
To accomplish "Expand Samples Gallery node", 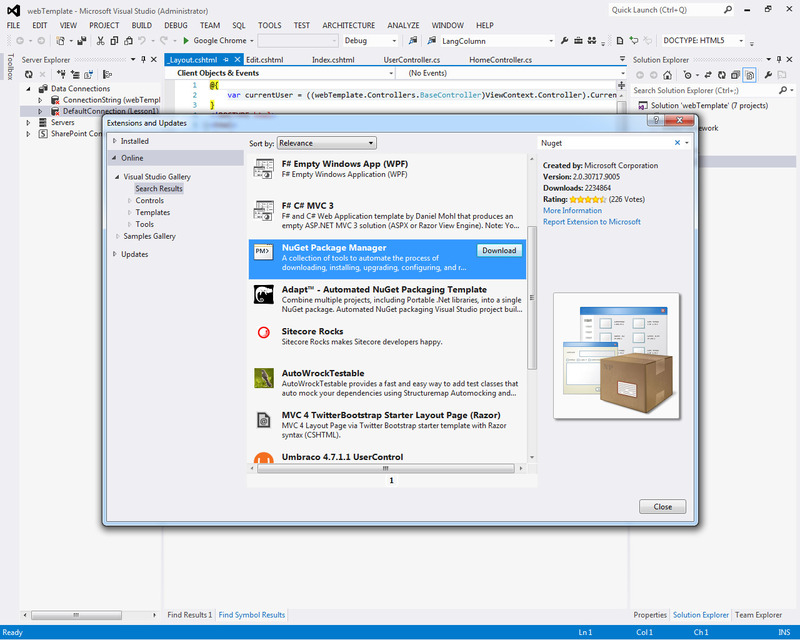I will [117, 236].
